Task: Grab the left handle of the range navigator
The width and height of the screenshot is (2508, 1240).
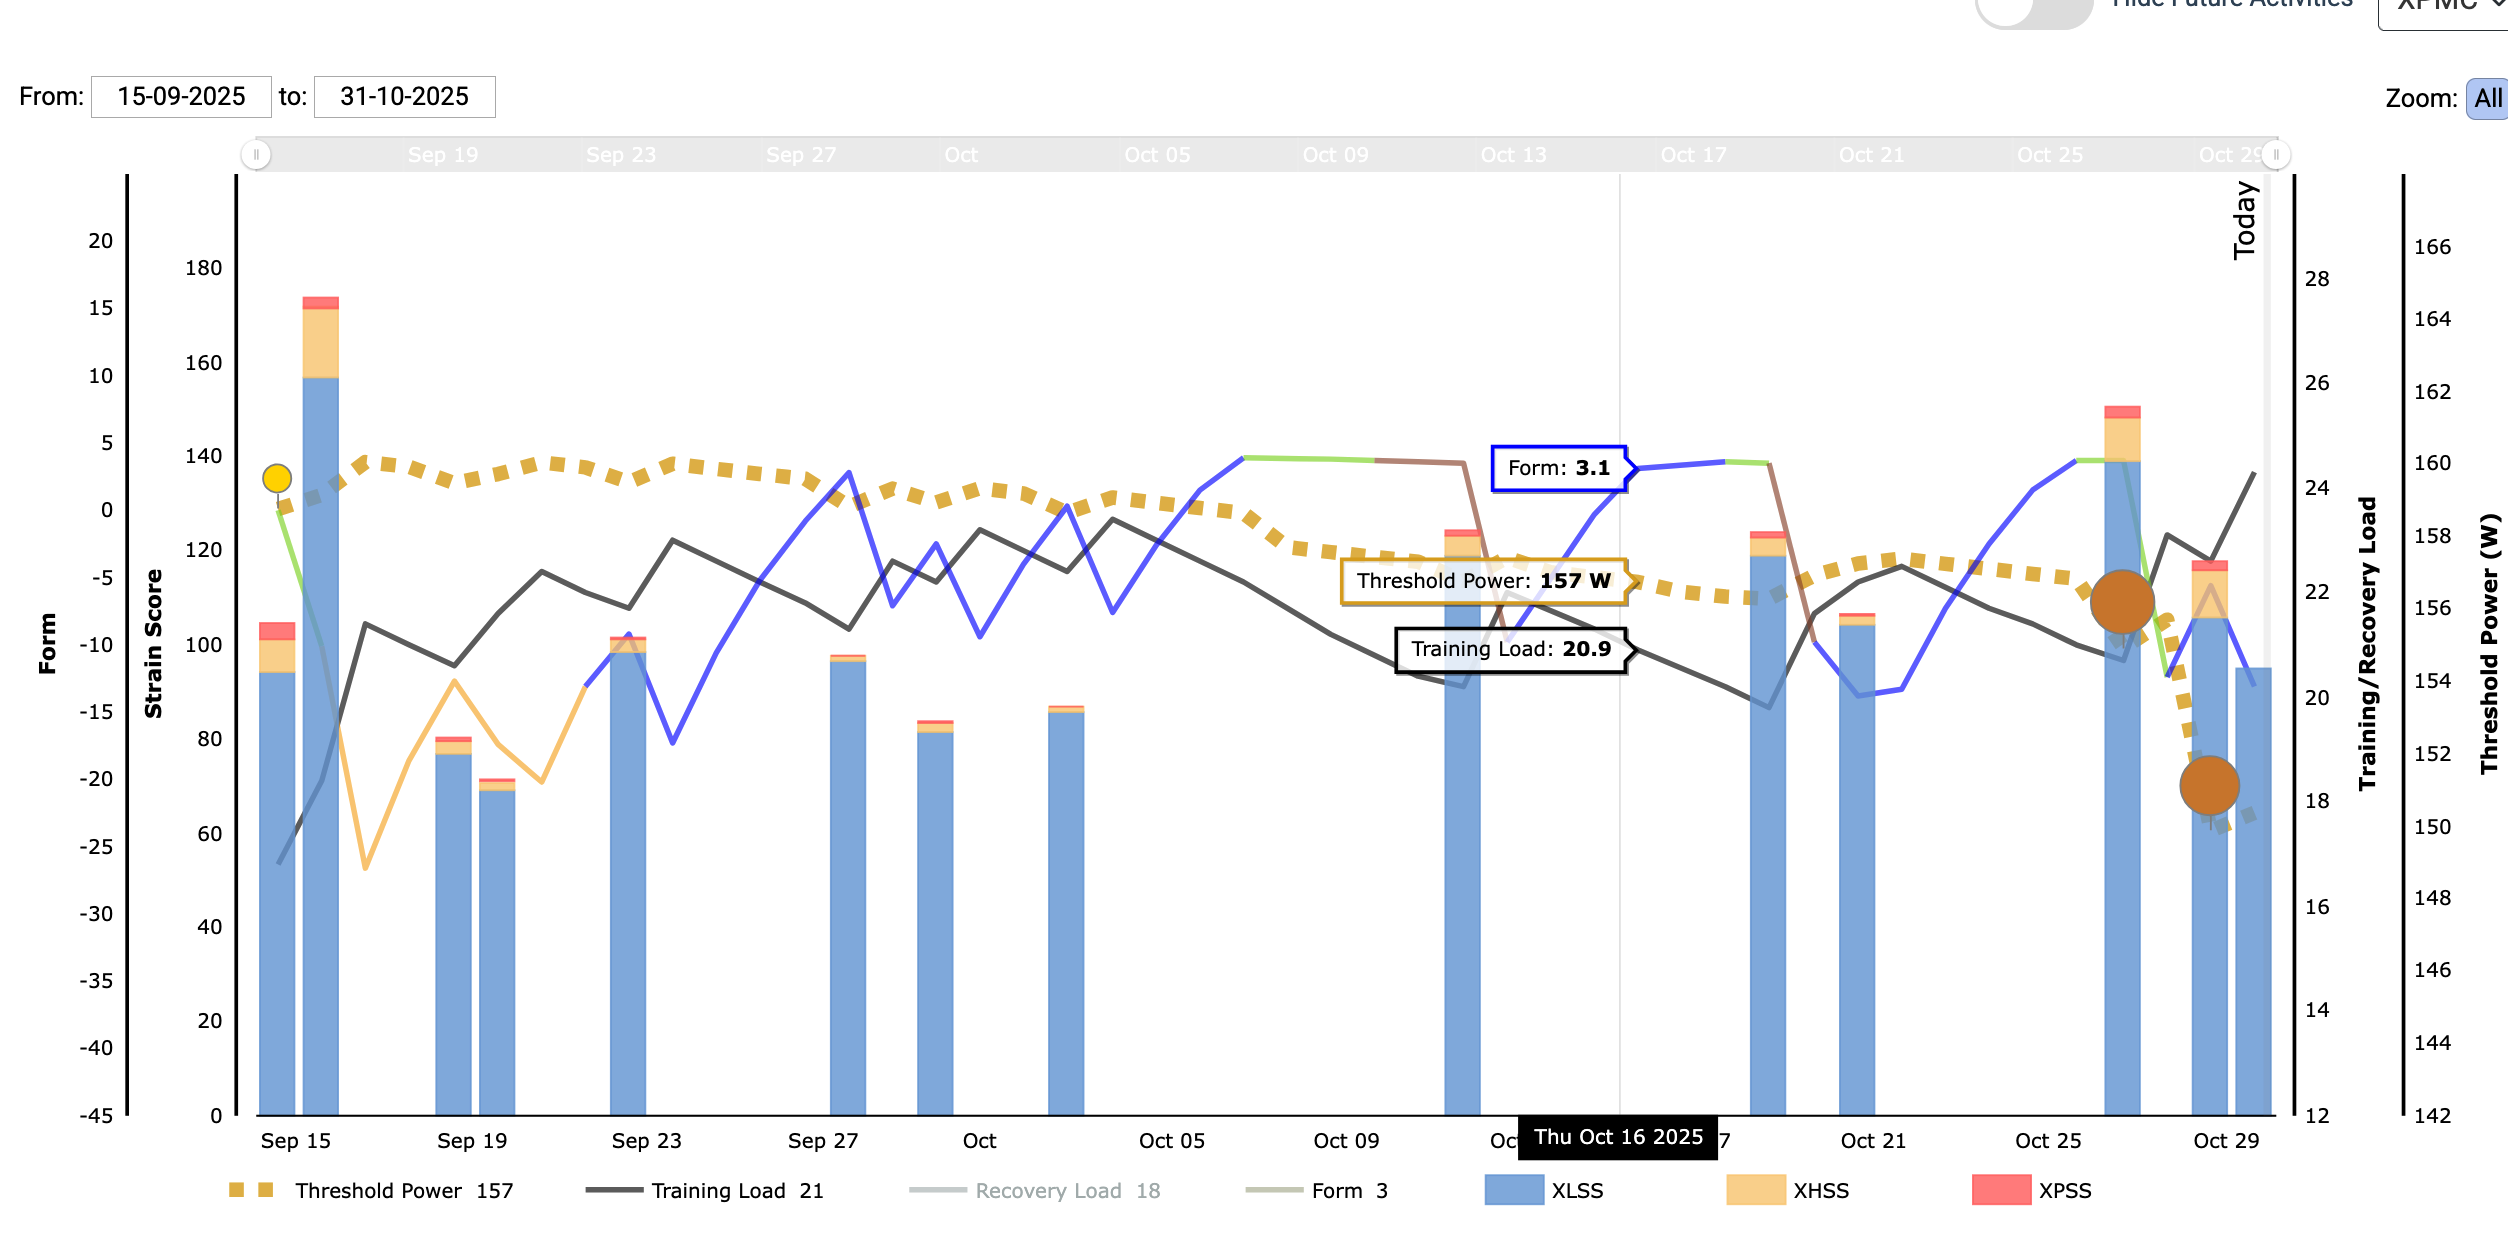Action: (256, 155)
